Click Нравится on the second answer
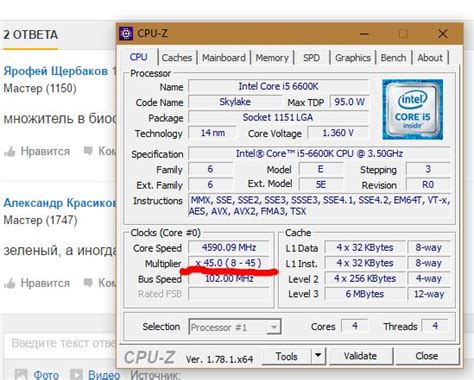474x380 pixels. (x=45, y=283)
